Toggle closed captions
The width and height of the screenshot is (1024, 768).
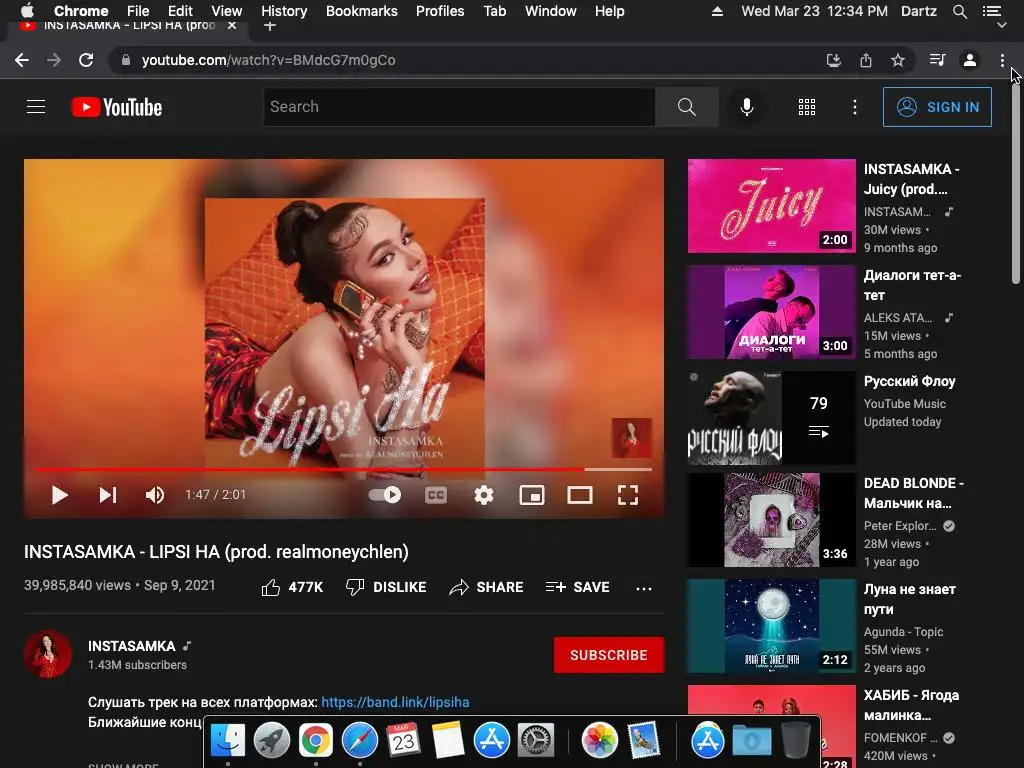click(x=436, y=495)
